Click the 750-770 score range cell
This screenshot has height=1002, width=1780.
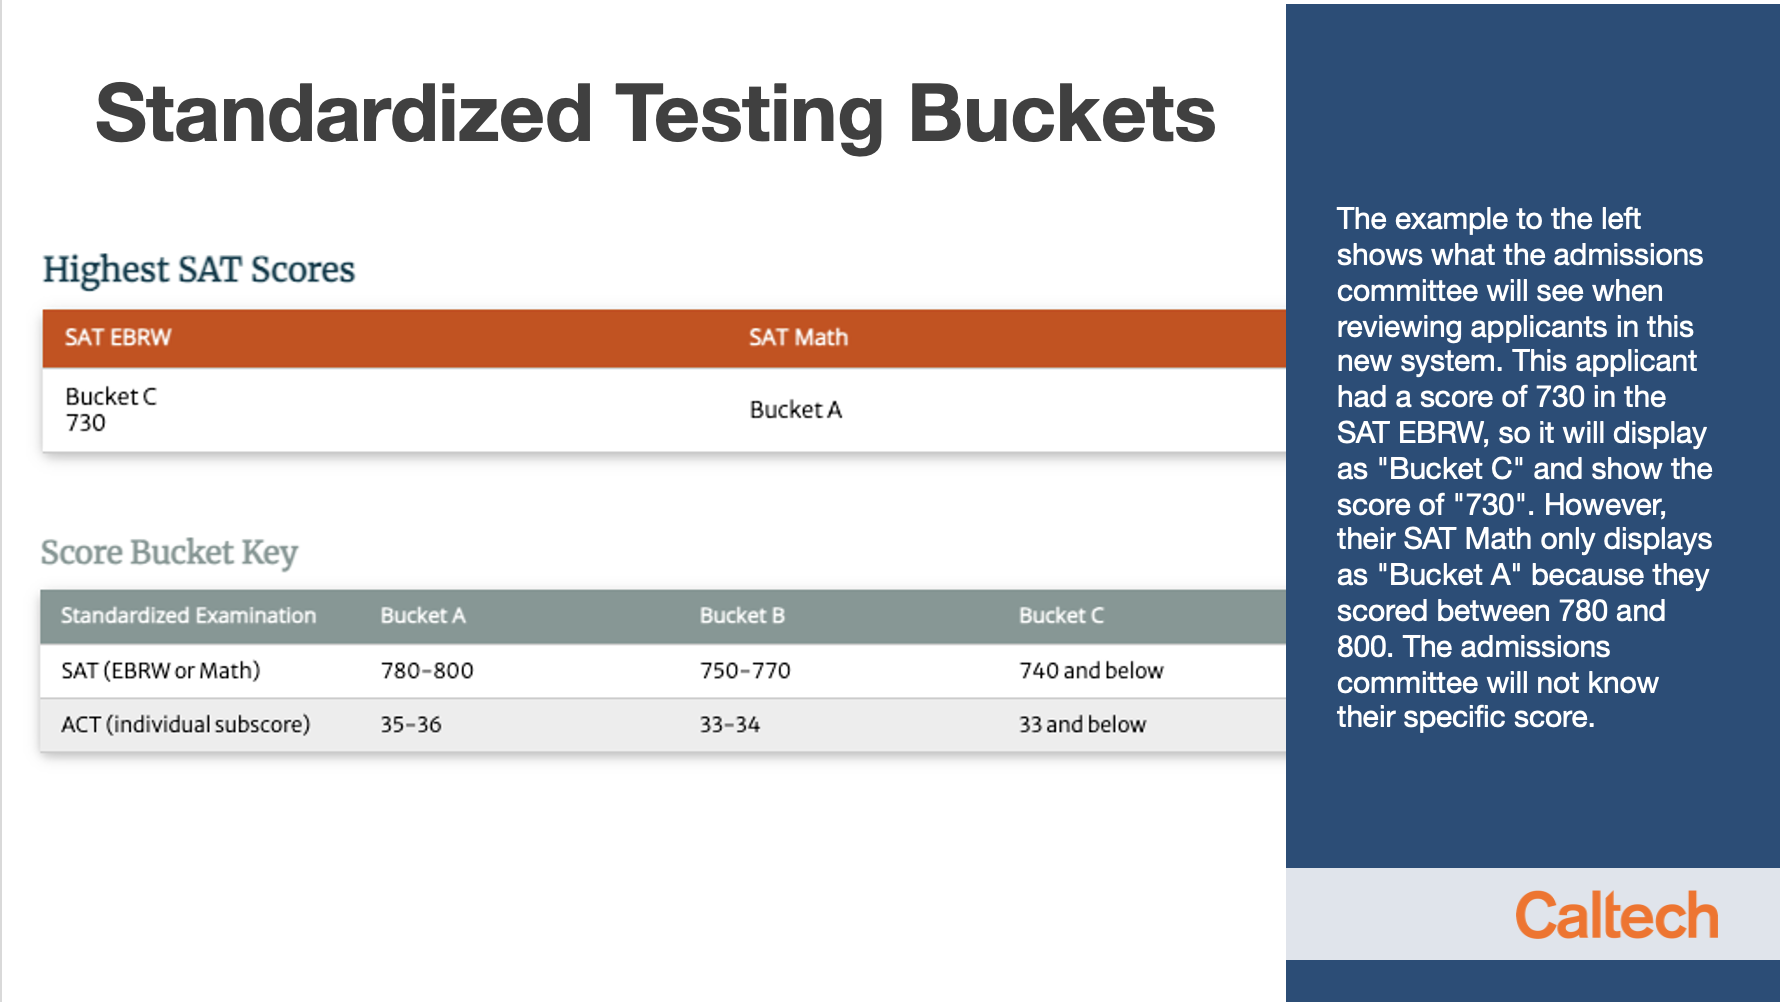[745, 671]
